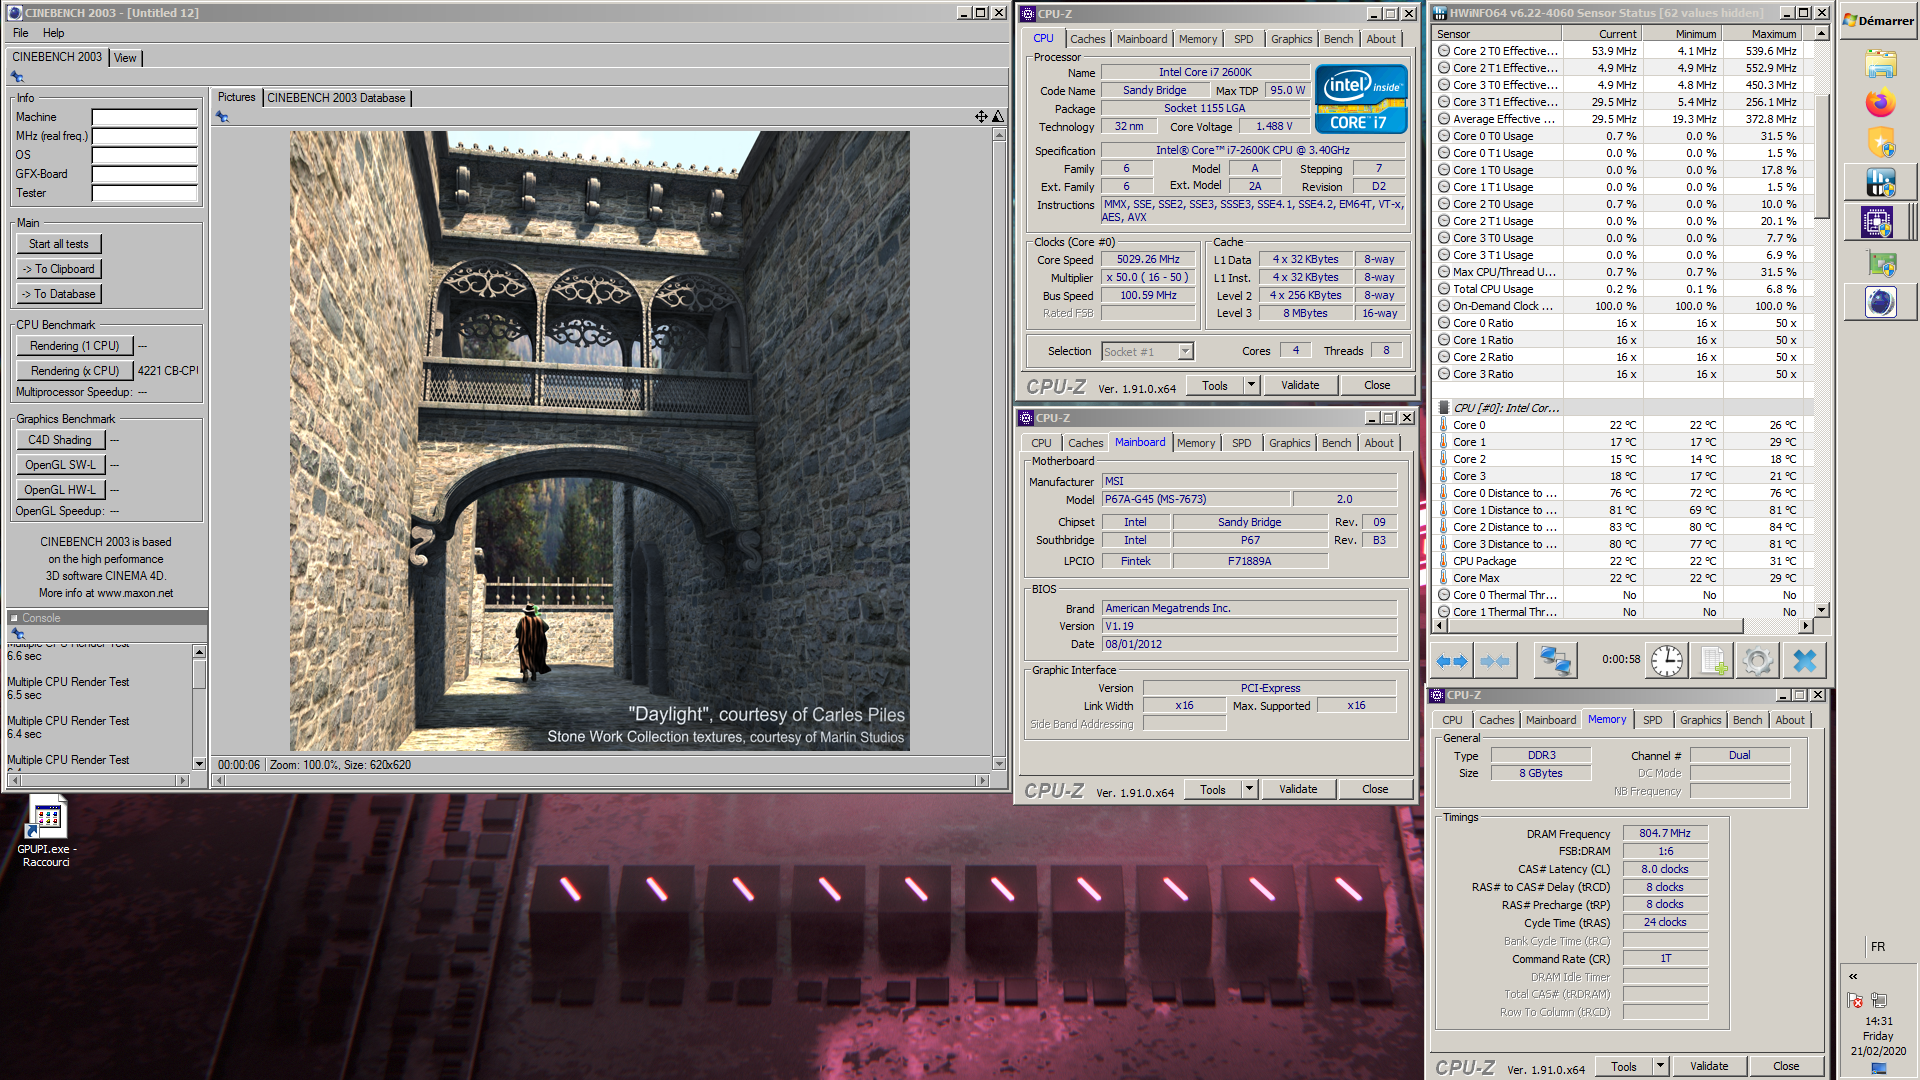Click green graphics card taskbar icon
The image size is (1920, 1080).
[x=1882, y=264]
